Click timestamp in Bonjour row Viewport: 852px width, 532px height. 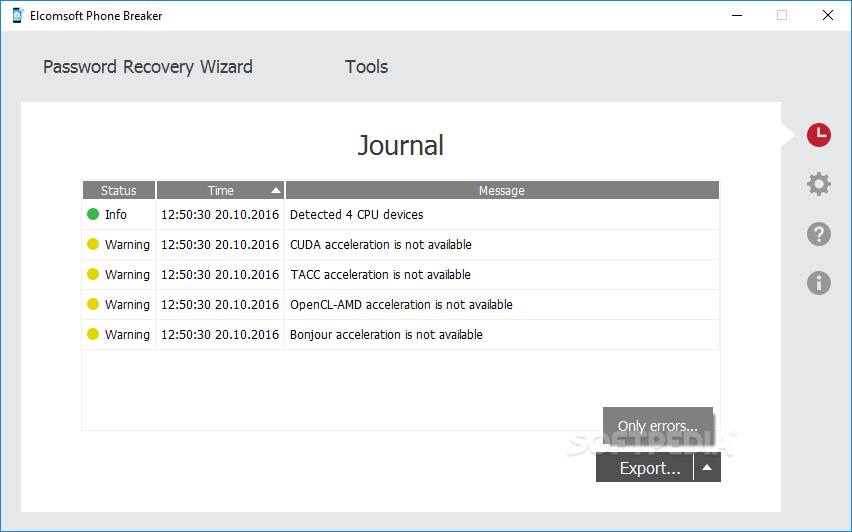(220, 334)
